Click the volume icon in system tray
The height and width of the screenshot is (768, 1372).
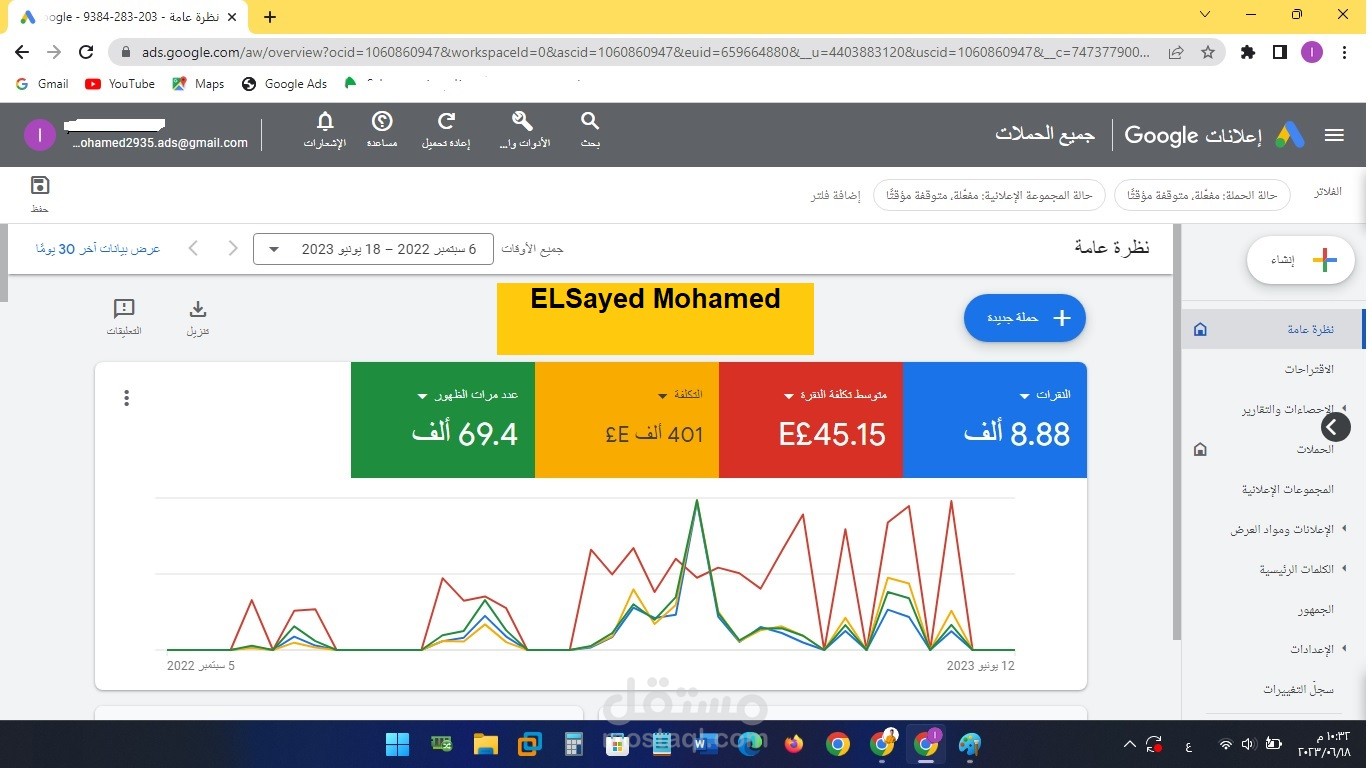[1248, 744]
